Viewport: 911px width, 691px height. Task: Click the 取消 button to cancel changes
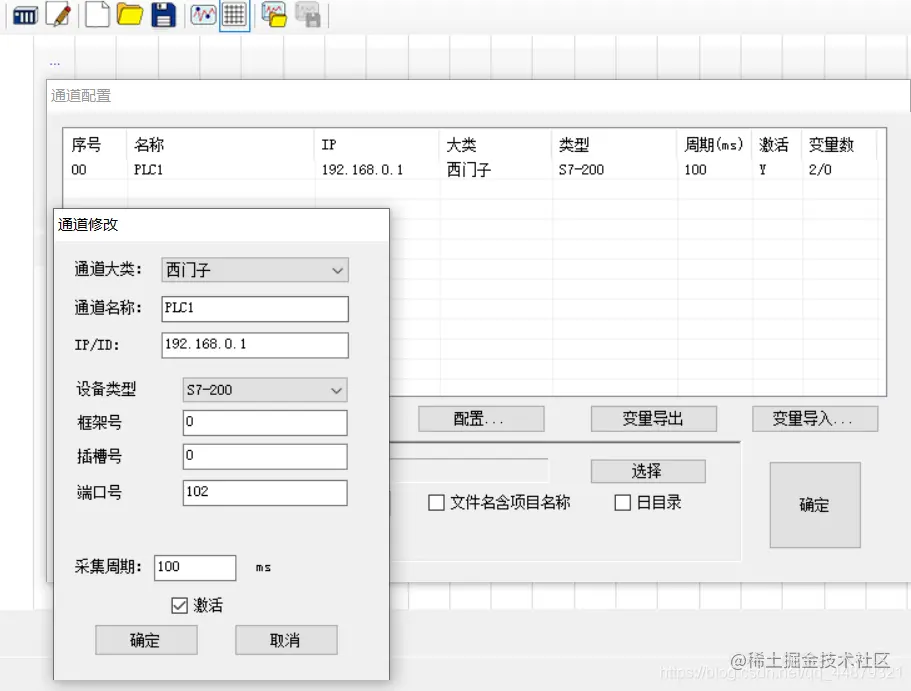(284, 640)
